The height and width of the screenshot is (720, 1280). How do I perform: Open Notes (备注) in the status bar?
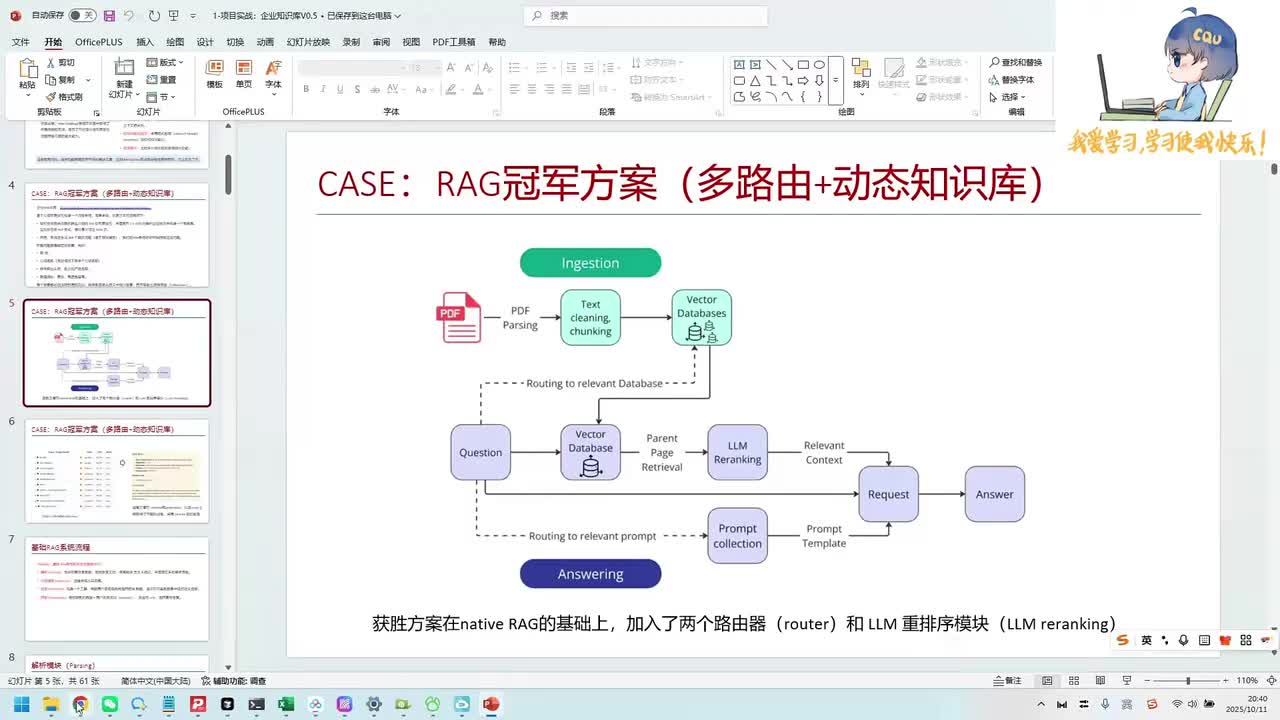point(1006,681)
